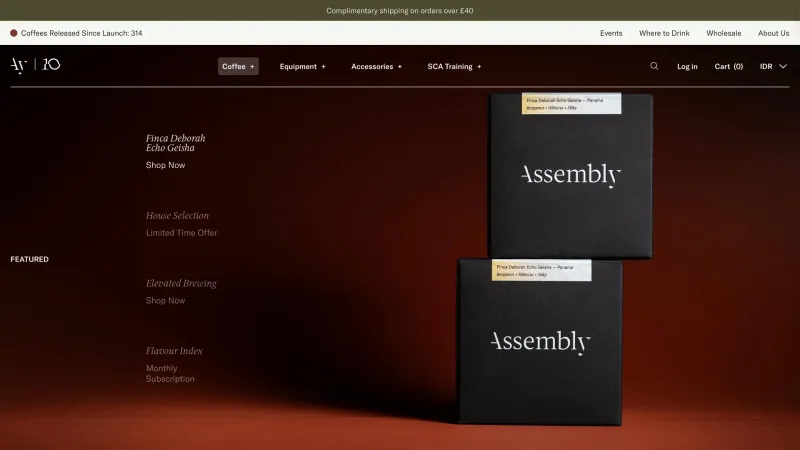Select the Flavour Index slide

pyautogui.click(x=174, y=351)
